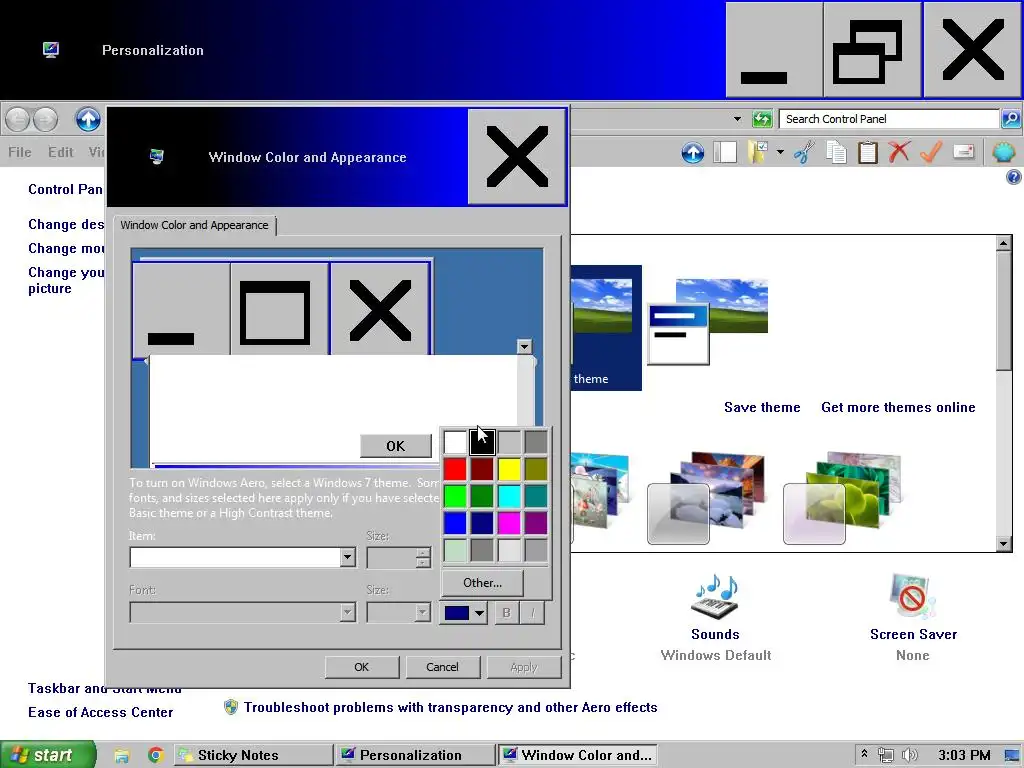Click the orange checkmark properties icon

click(931, 153)
